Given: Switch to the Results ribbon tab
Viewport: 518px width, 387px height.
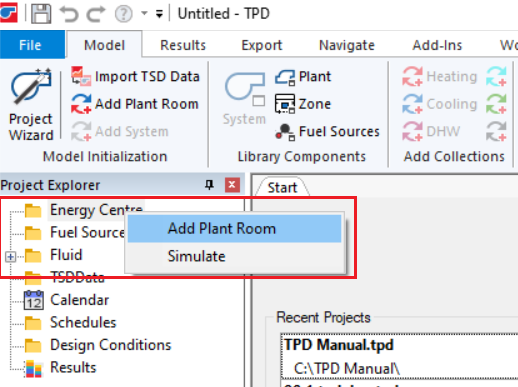Looking at the screenshot, I should tap(183, 45).
